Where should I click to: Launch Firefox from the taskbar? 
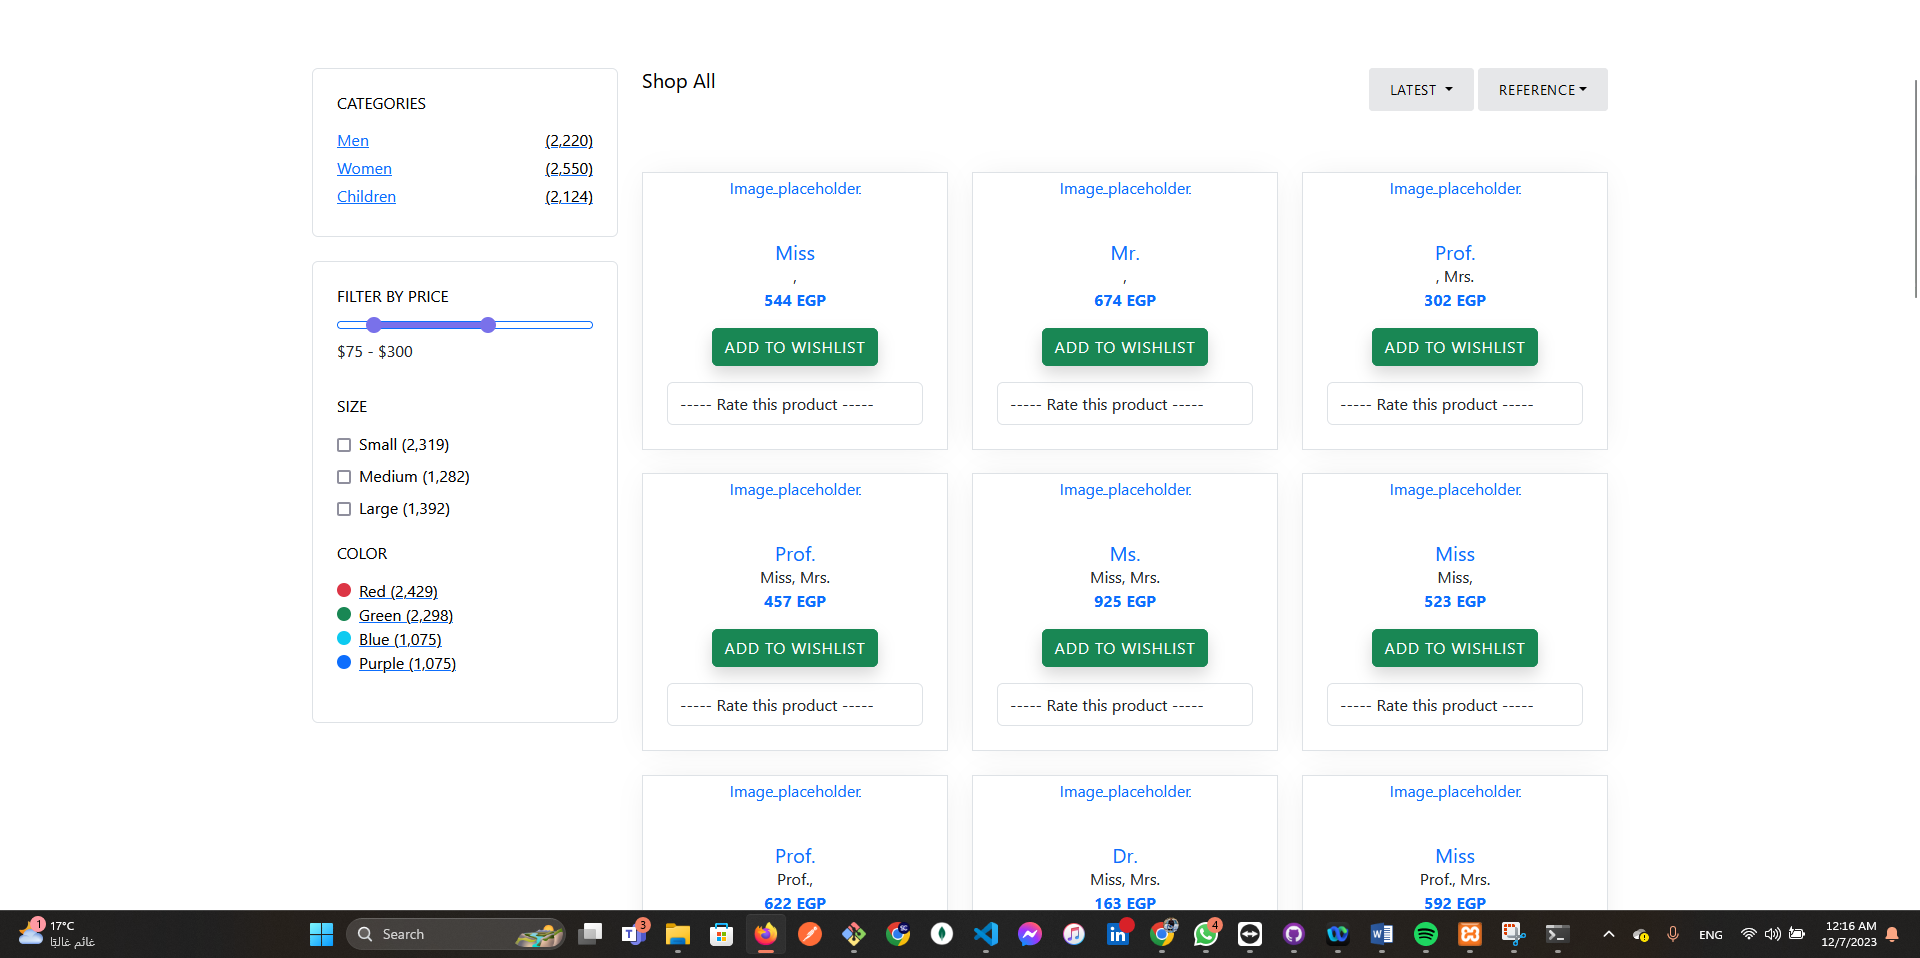coord(764,934)
